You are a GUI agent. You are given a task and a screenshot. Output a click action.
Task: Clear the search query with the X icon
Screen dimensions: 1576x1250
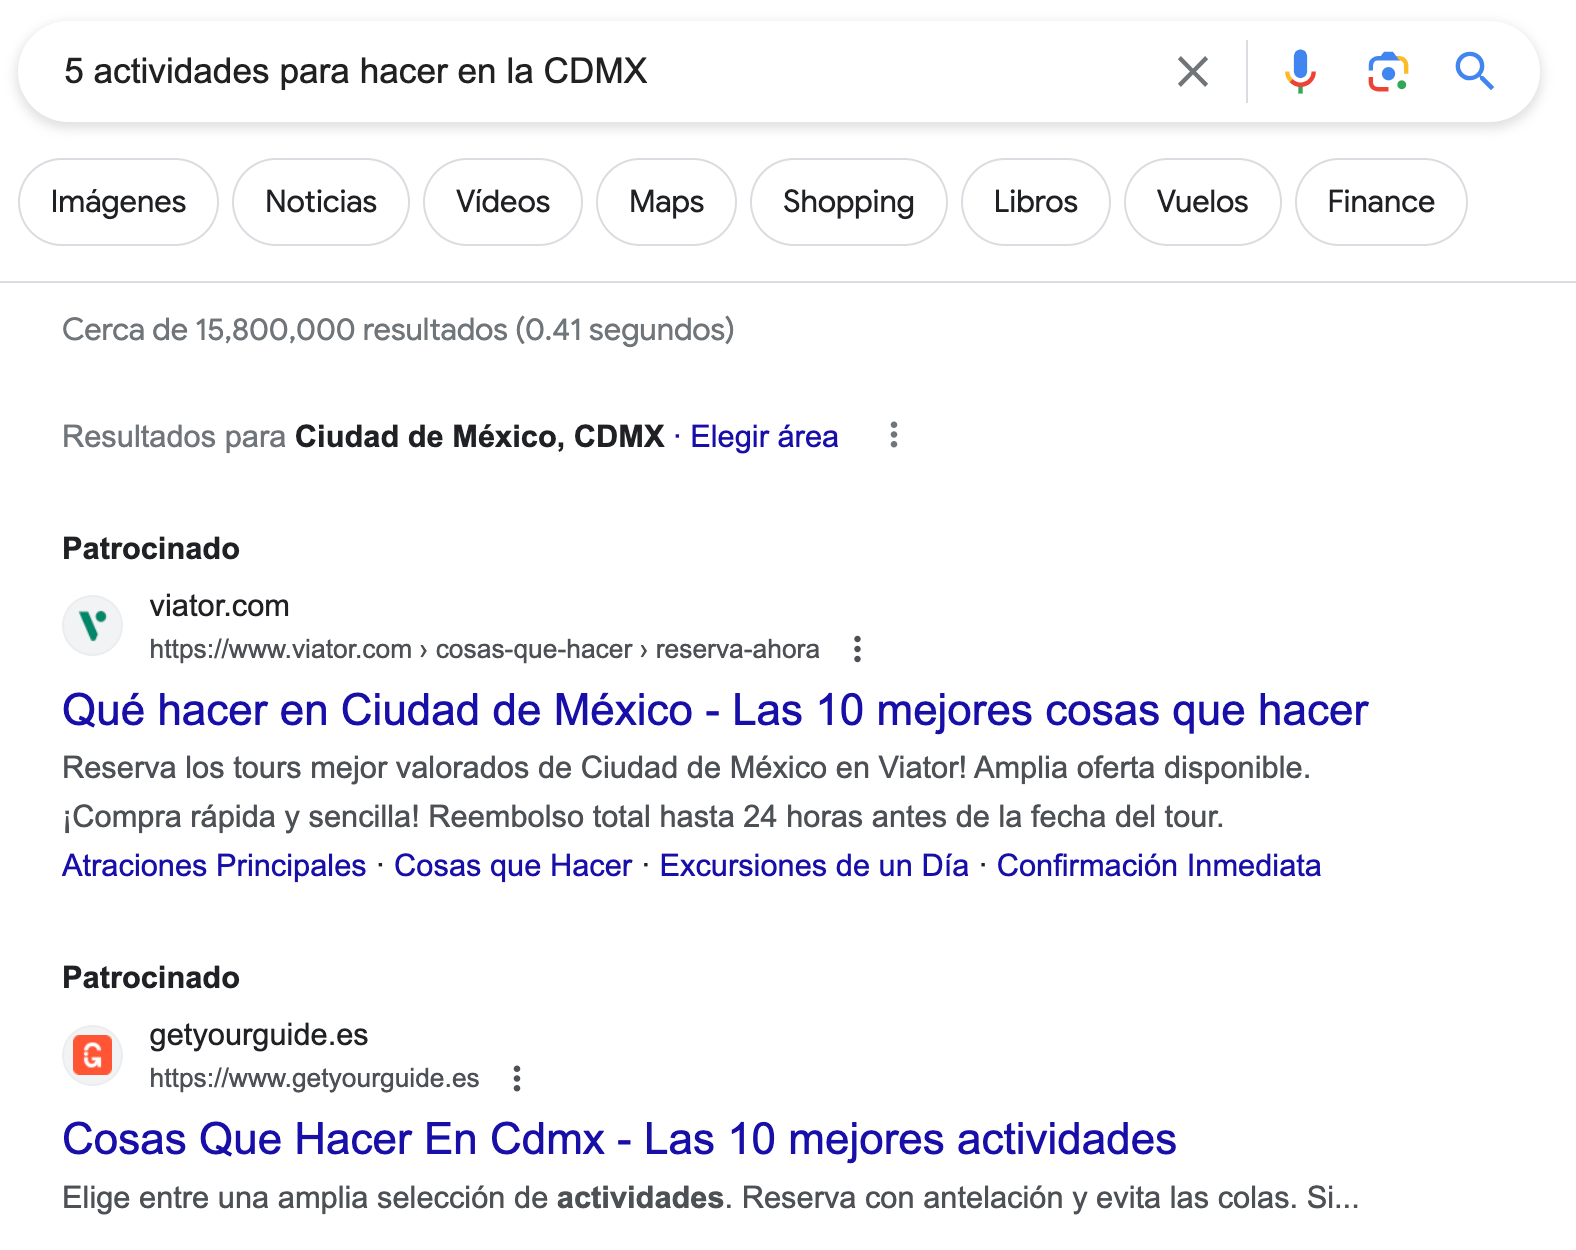pyautogui.click(x=1193, y=72)
